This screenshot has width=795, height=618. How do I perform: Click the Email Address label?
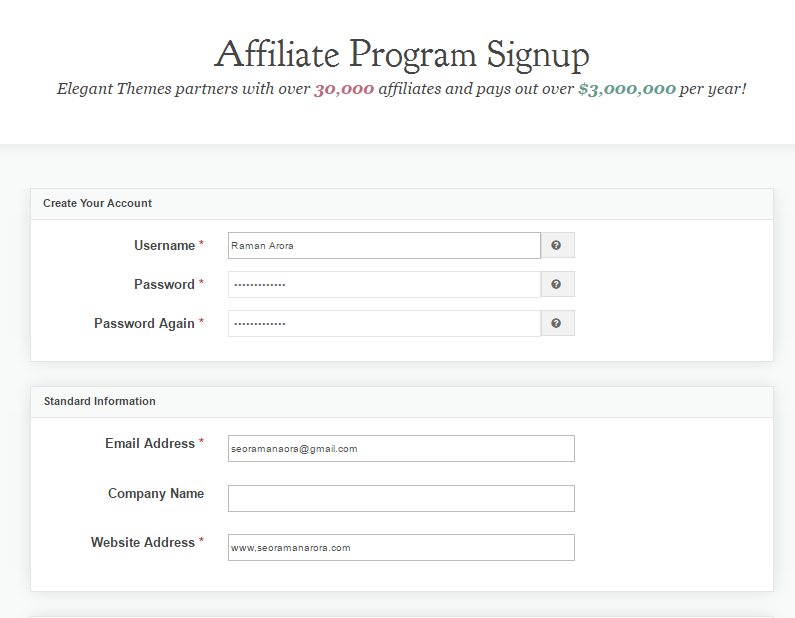pos(150,444)
